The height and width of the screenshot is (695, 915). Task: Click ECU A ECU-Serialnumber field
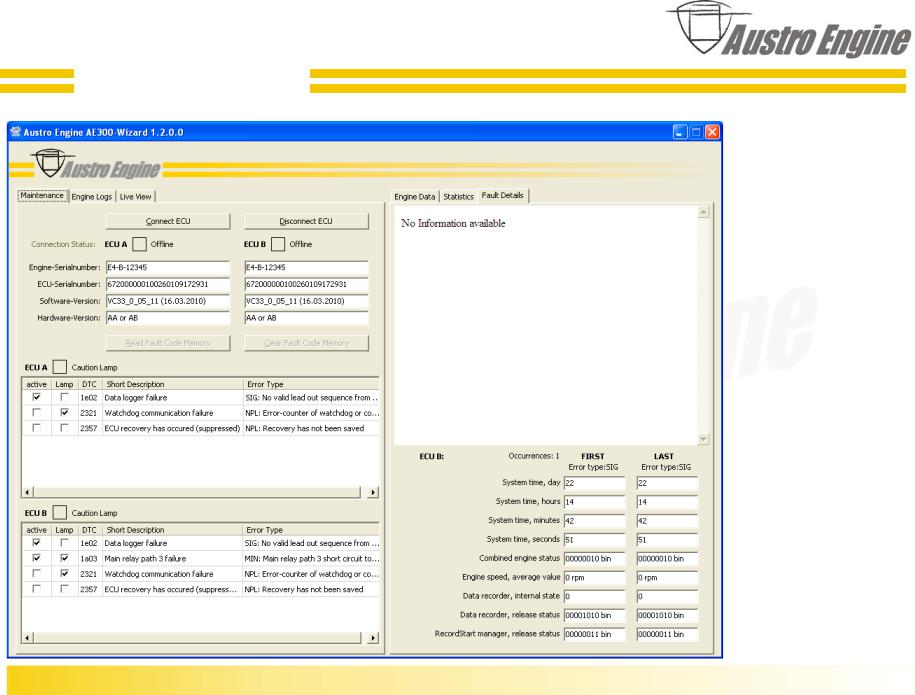pos(168,284)
